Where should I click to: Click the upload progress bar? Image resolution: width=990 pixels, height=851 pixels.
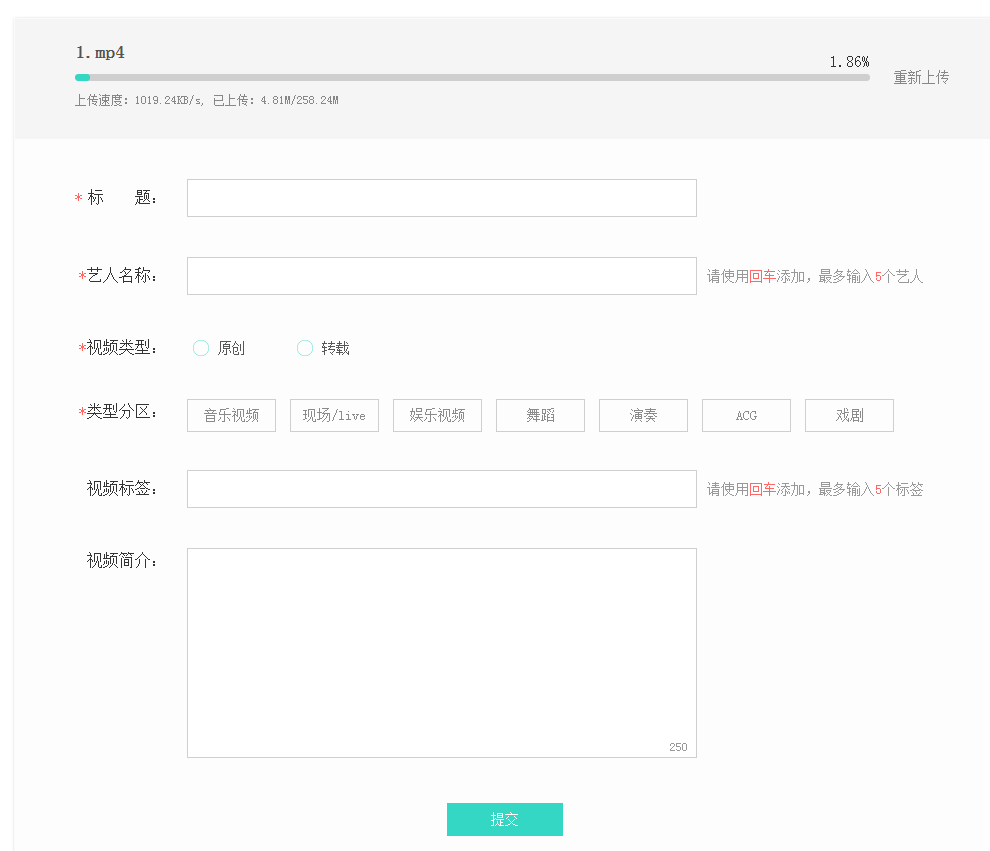point(475,77)
